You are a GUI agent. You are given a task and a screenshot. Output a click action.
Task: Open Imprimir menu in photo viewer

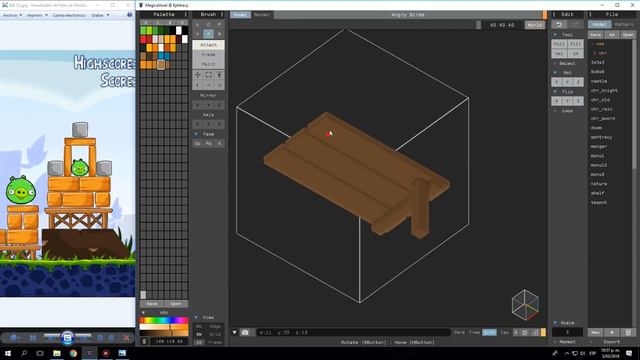pos(37,15)
